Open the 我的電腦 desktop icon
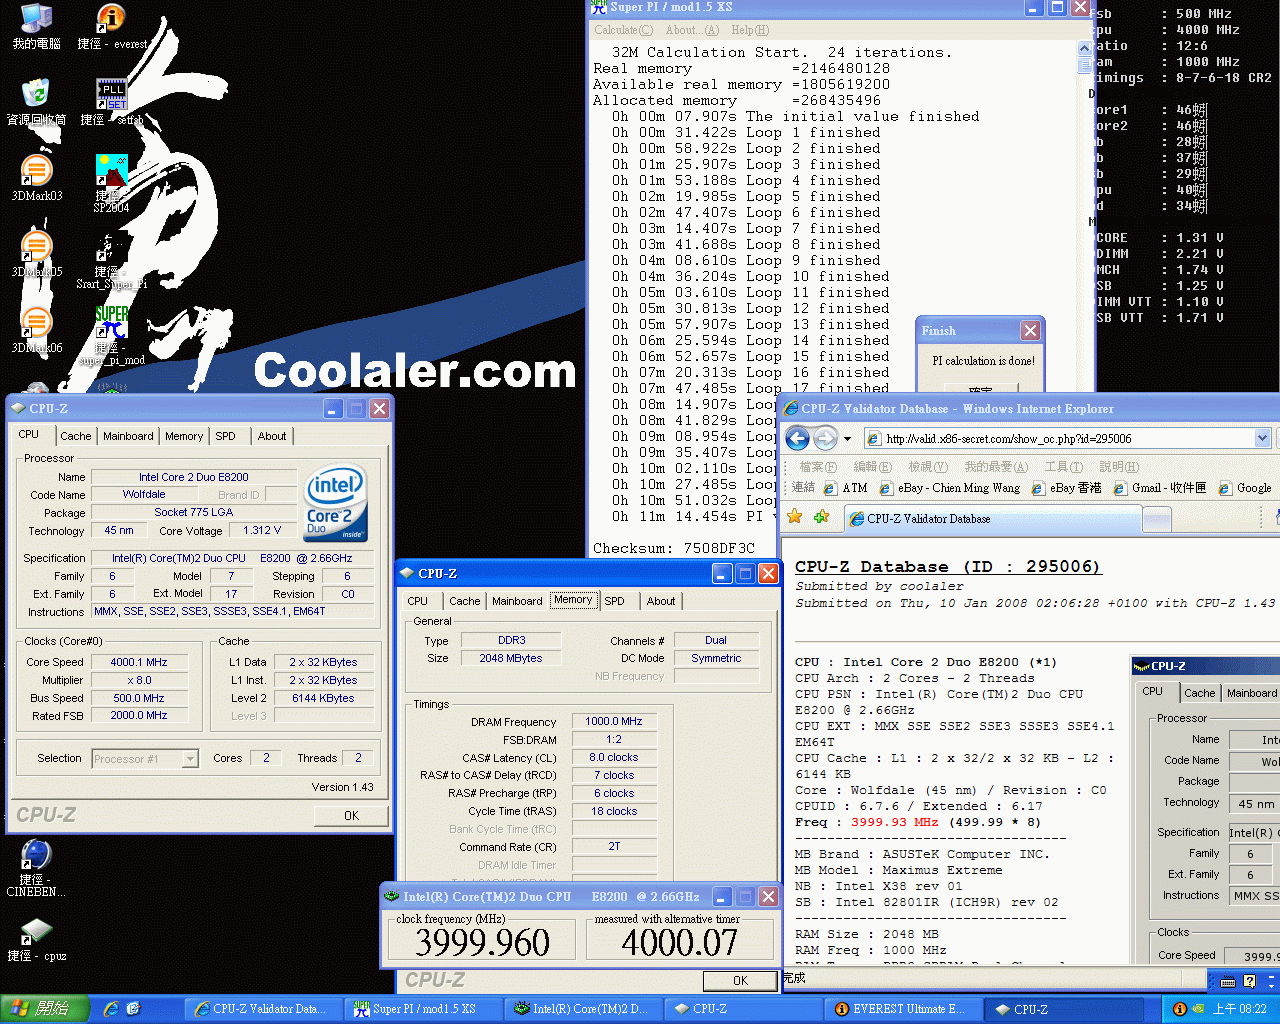1280x1024 pixels. click(36, 27)
